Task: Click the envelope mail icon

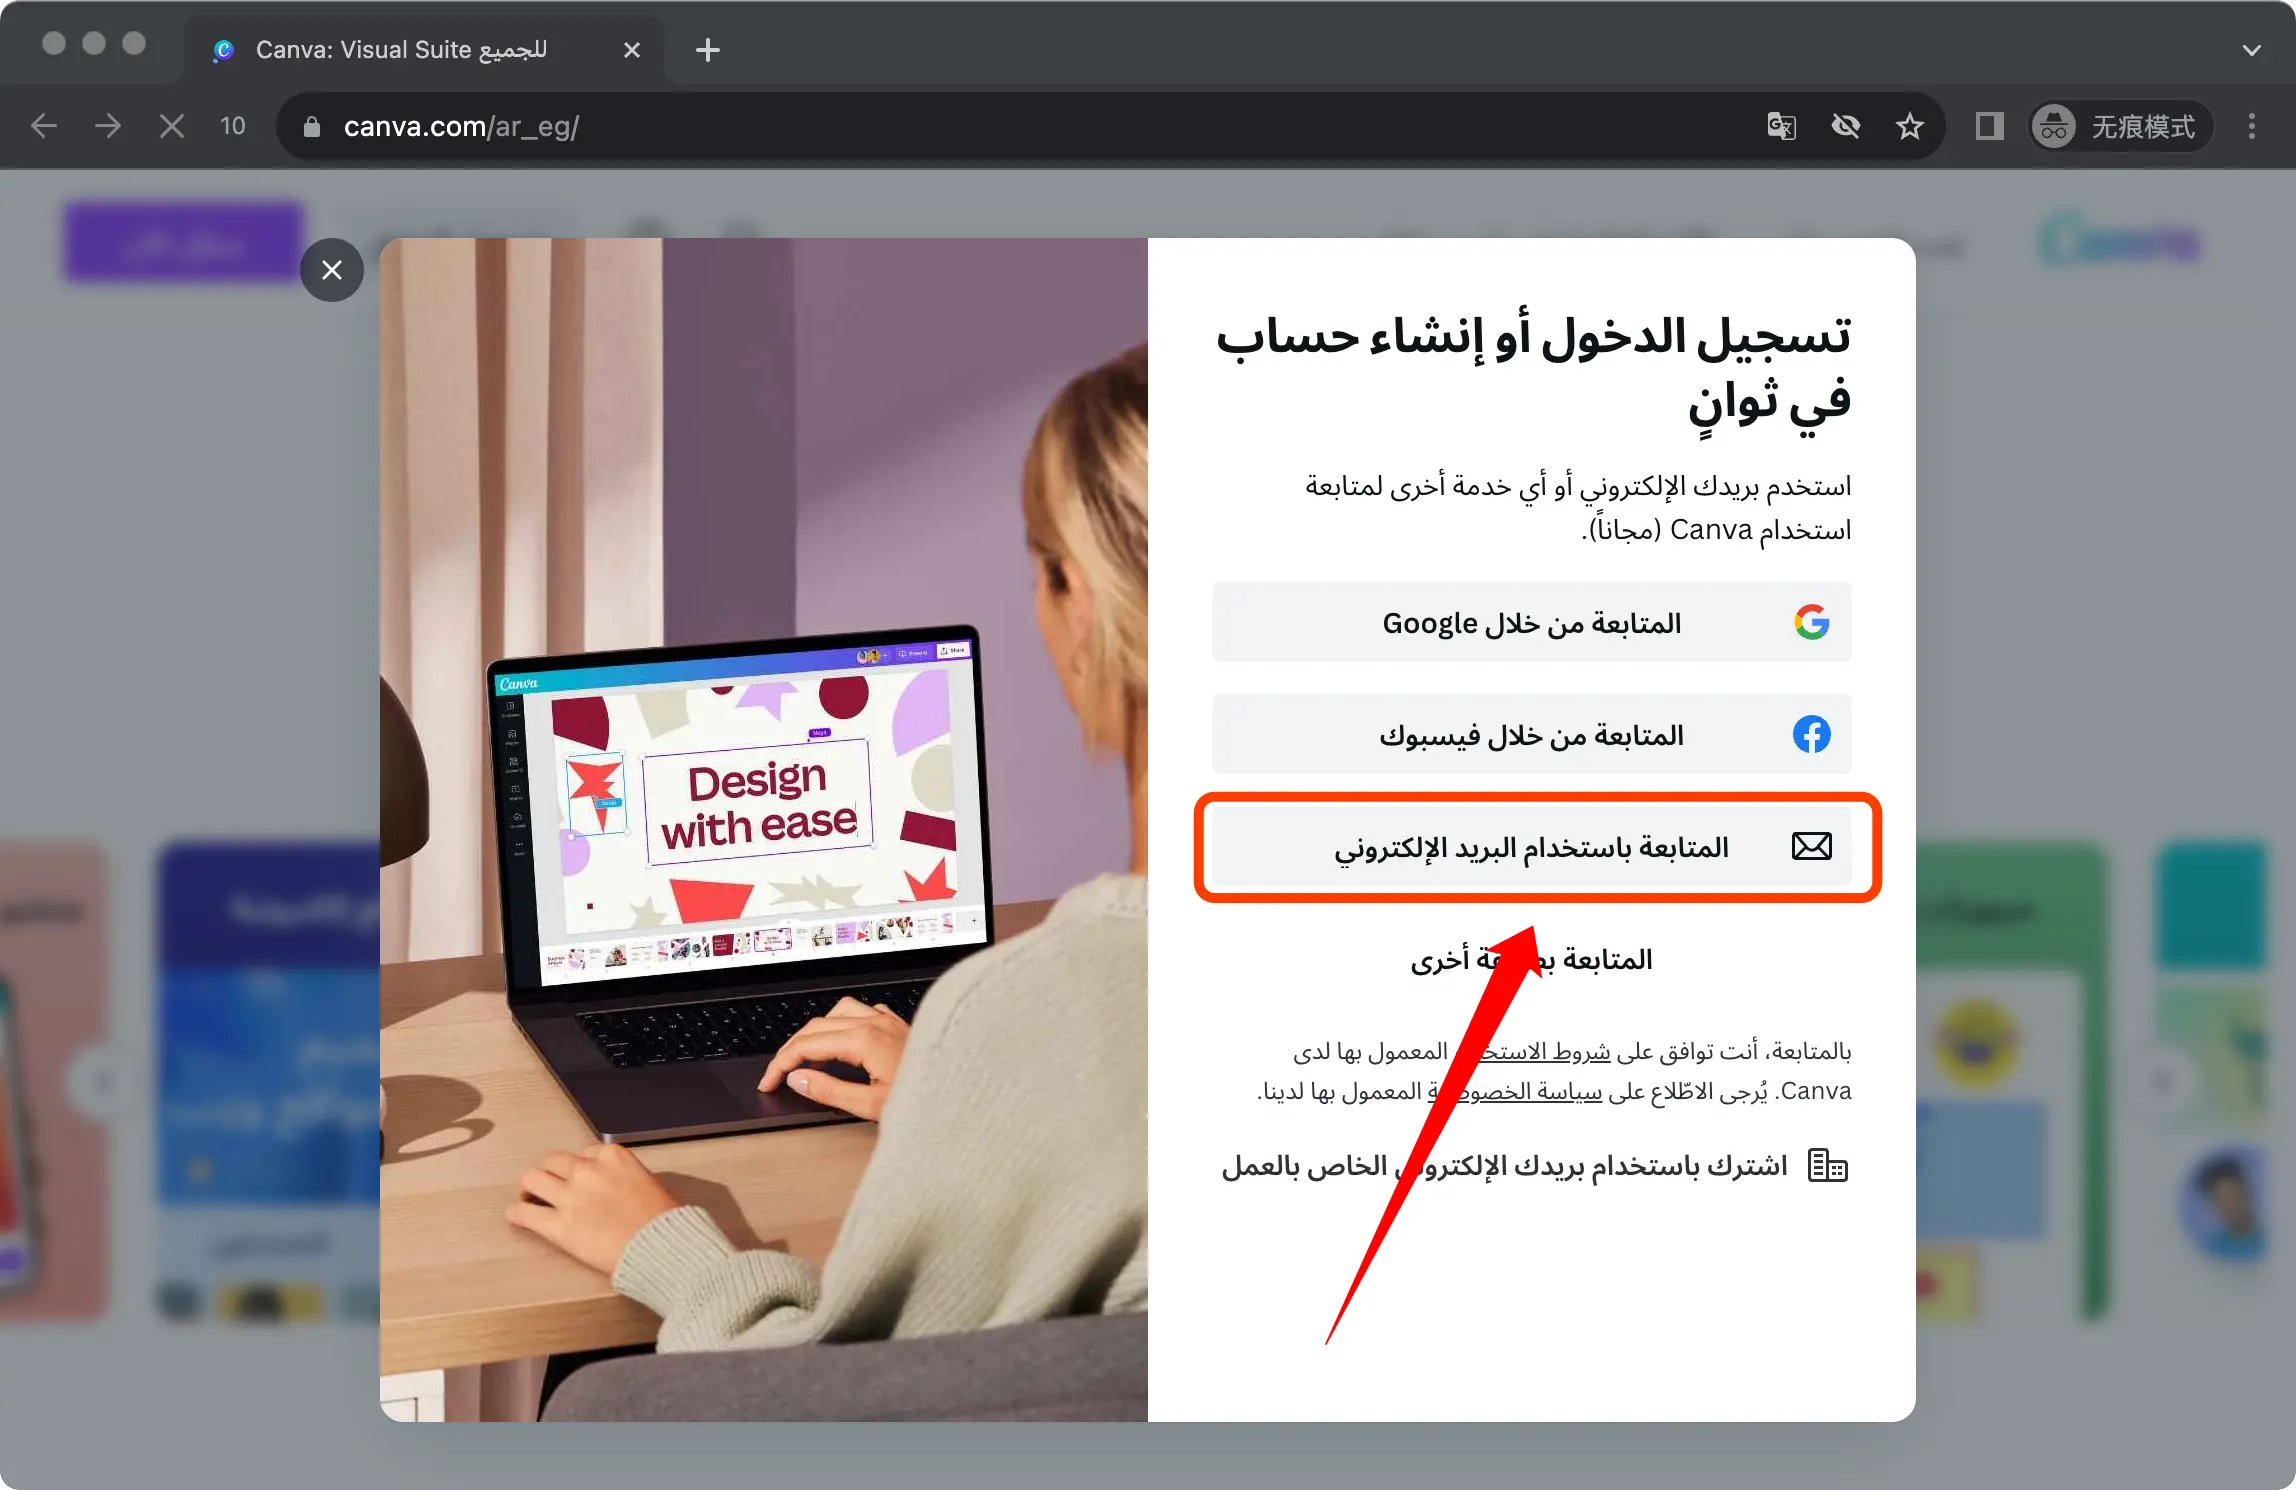Action: (1811, 847)
